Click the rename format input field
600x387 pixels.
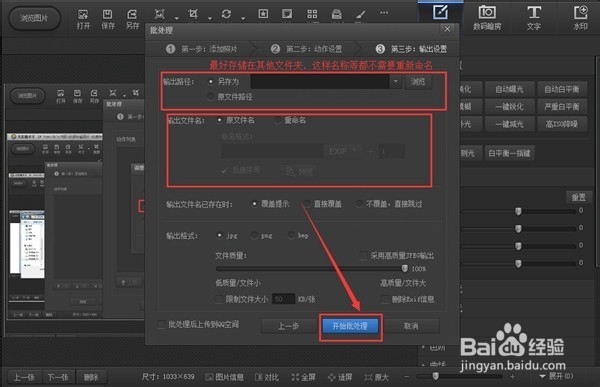tap(272, 151)
